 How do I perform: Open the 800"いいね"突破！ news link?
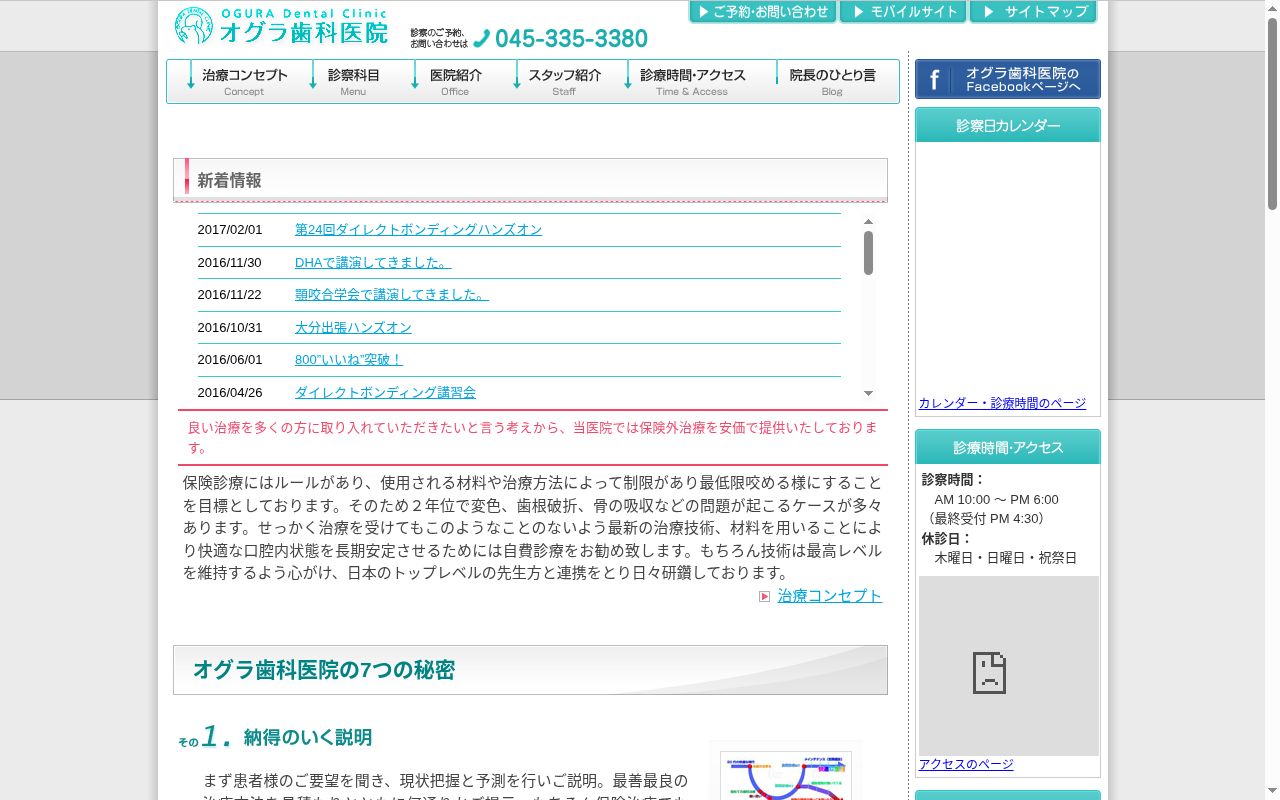(349, 360)
